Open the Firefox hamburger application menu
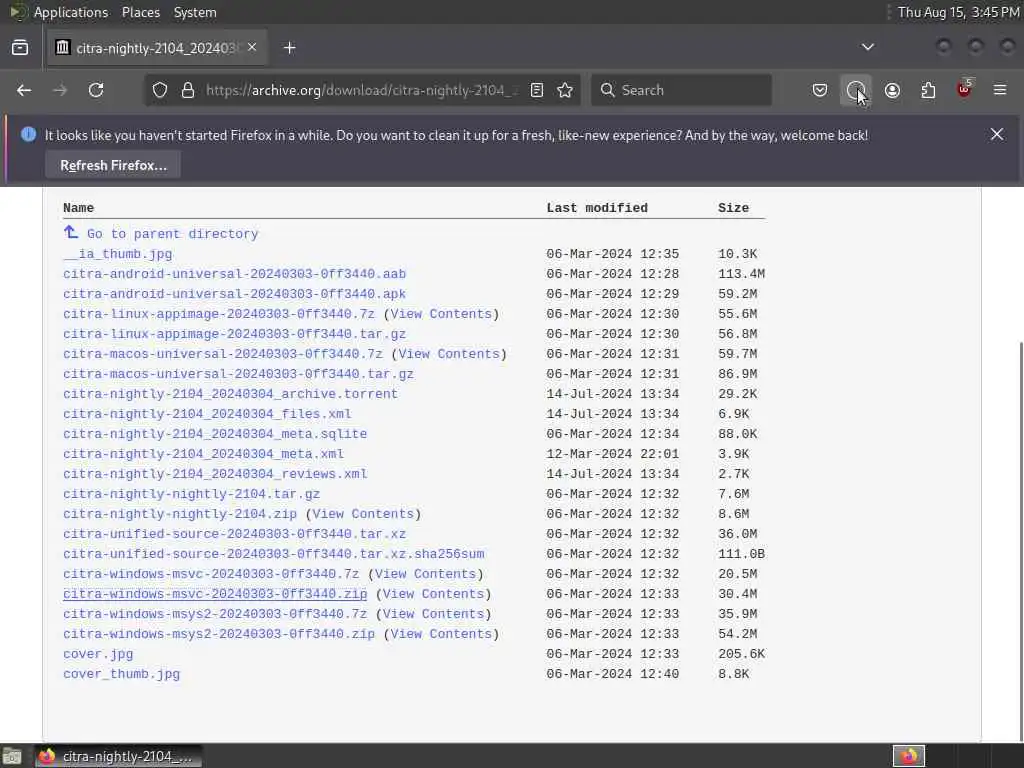The height and width of the screenshot is (768, 1024). click(x=1000, y=90)
